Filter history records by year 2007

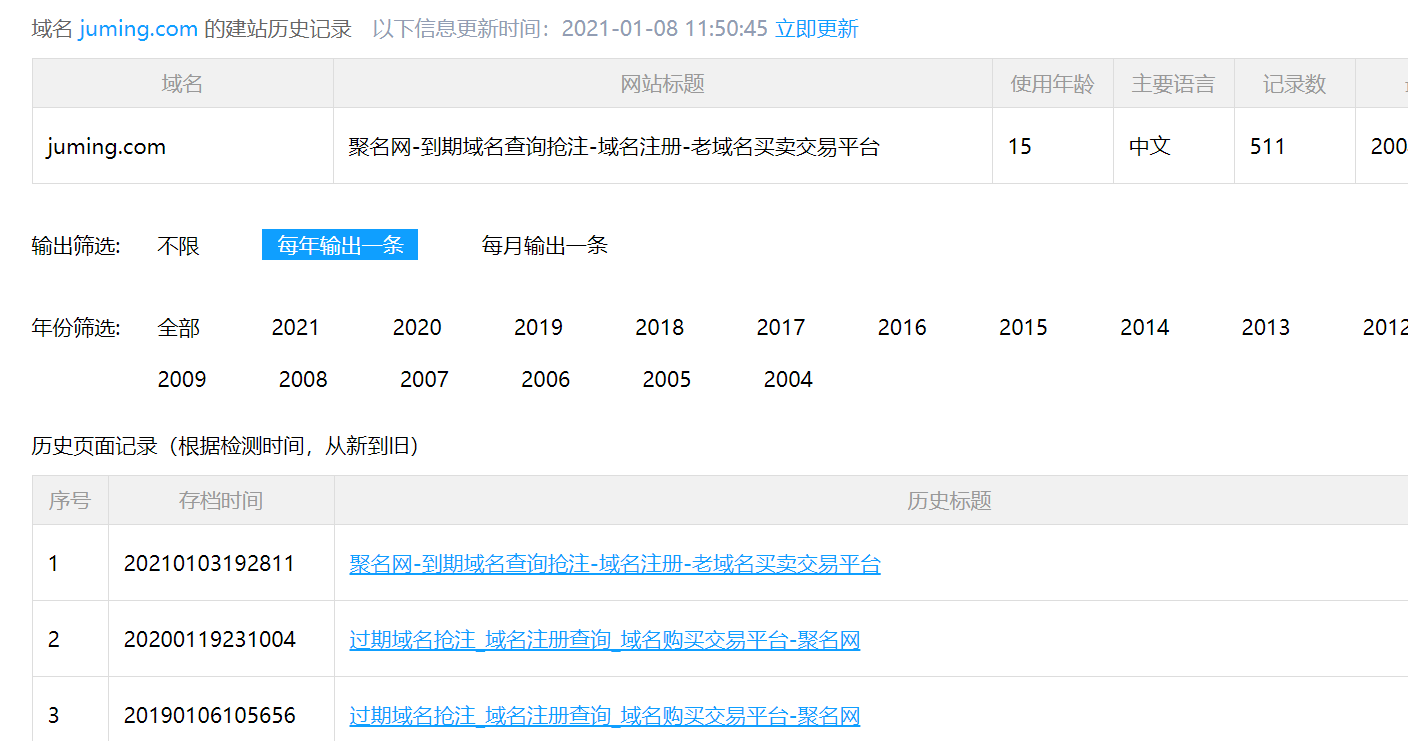[424, 380]
